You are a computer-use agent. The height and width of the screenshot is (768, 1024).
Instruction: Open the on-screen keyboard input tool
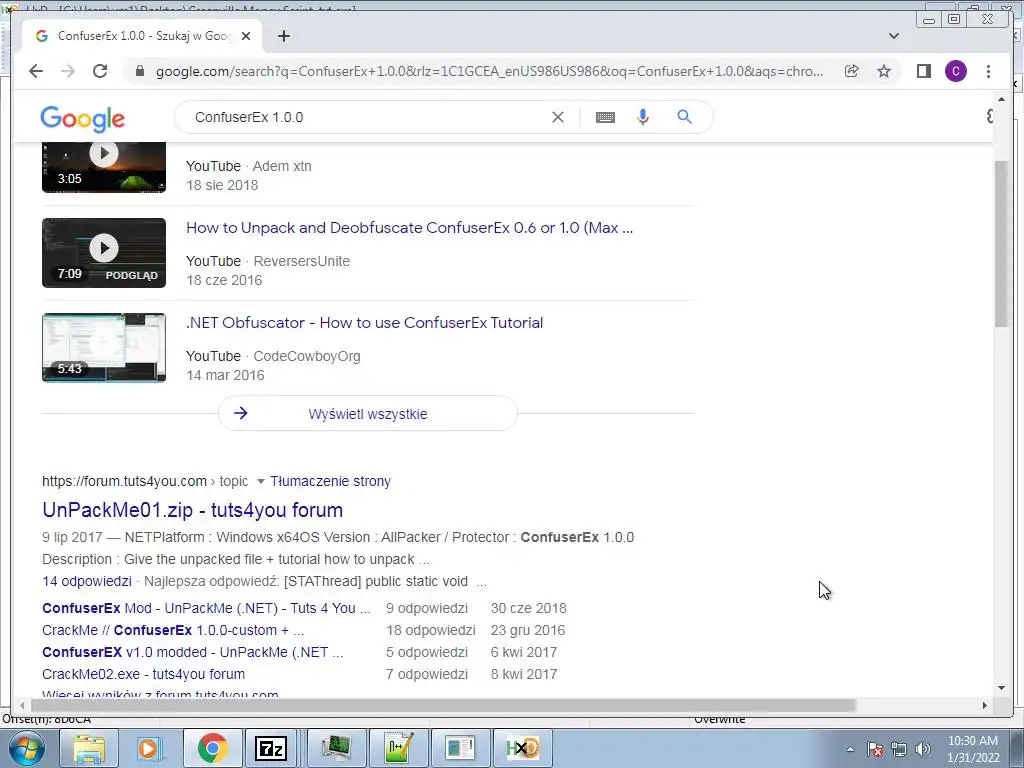605,117
